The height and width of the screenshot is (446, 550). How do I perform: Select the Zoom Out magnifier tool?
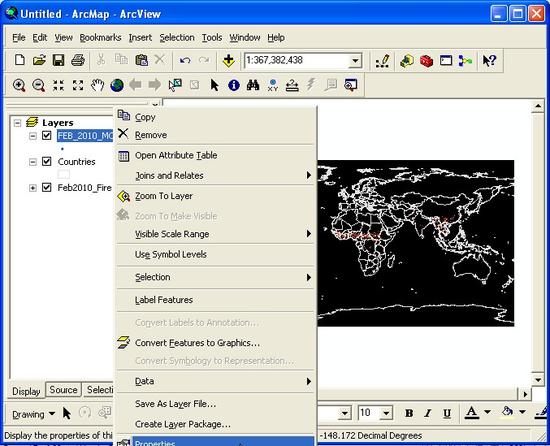[x=39, y=85]
